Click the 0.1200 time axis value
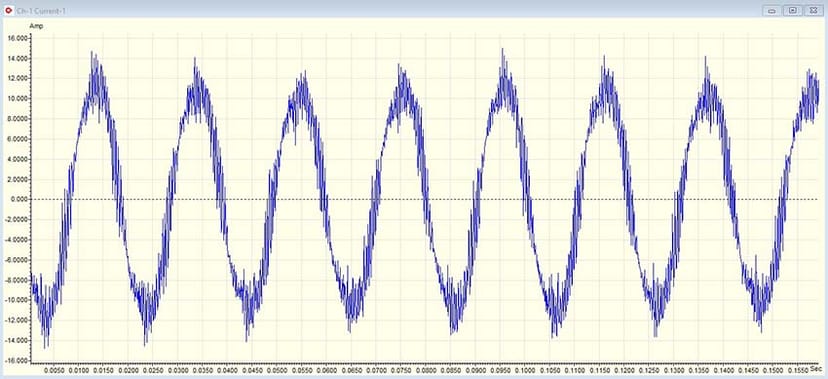Viewport: 828px width, 379px height. (625, 371)
